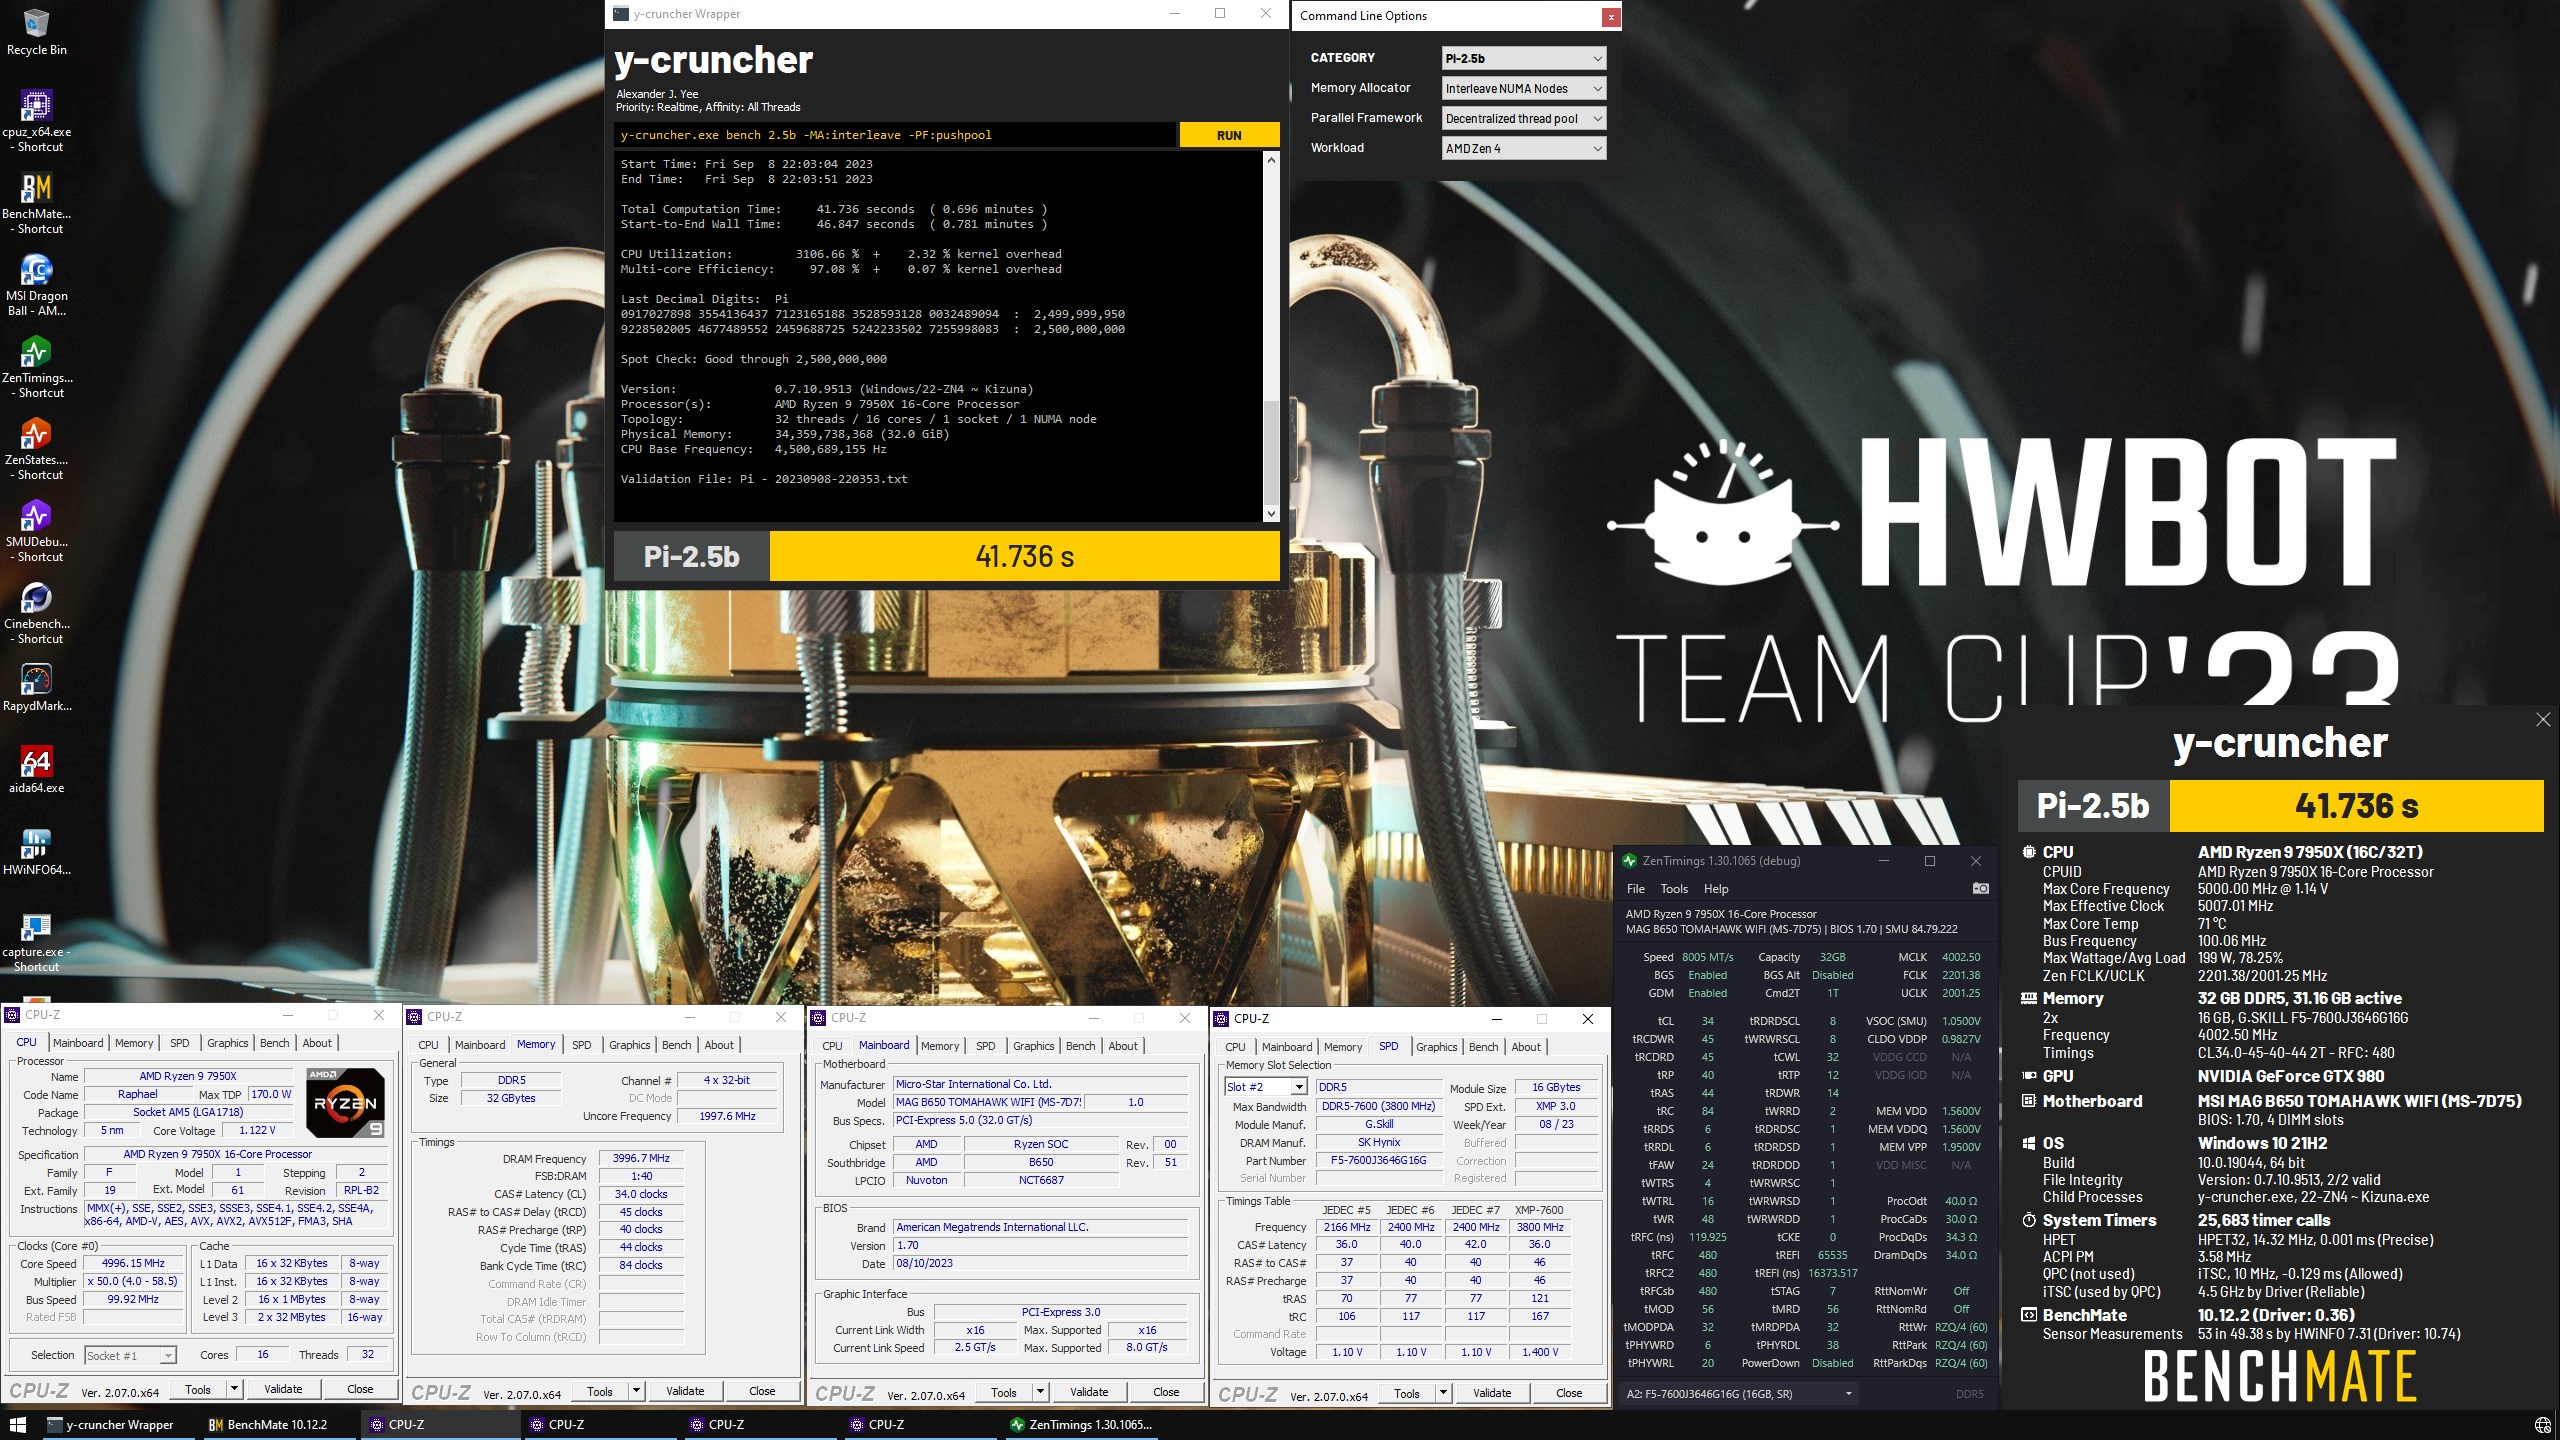
Task: Launch cpuz_x64.exe shortcut on desktop
Action: 36,121
